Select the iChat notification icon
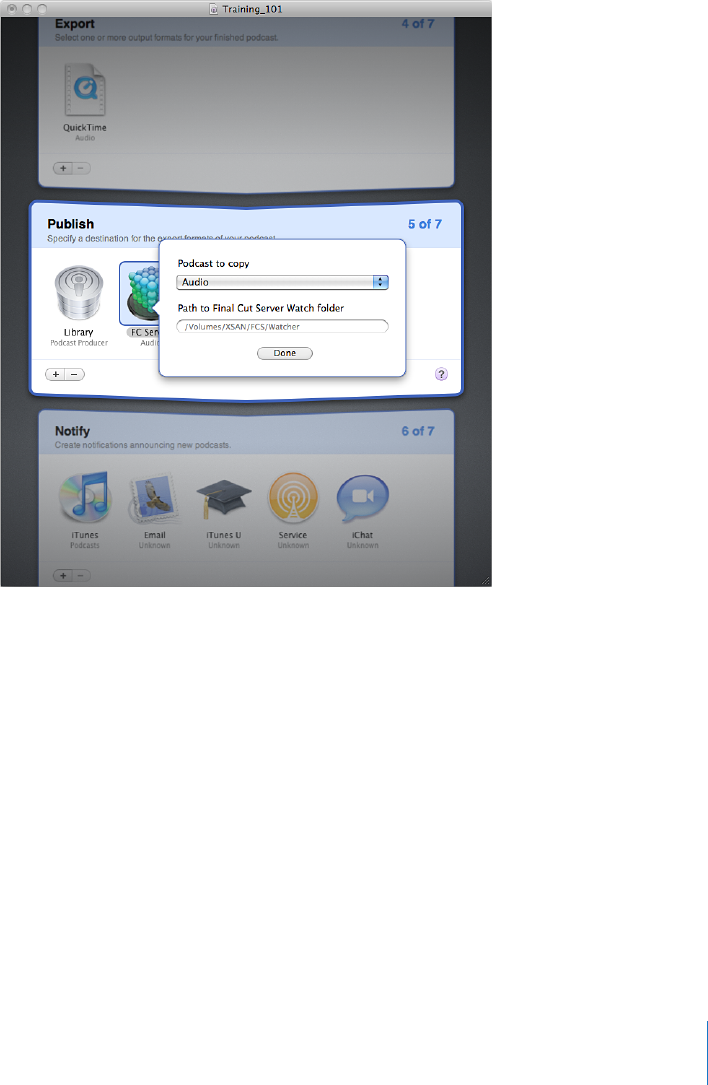The image size is (708, 1085). (x=362, y=499)
